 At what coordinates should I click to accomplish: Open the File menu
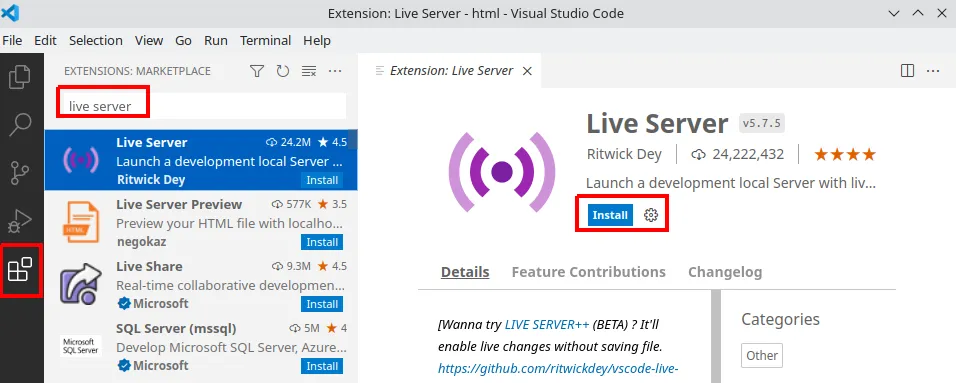[x=12, y=41]
